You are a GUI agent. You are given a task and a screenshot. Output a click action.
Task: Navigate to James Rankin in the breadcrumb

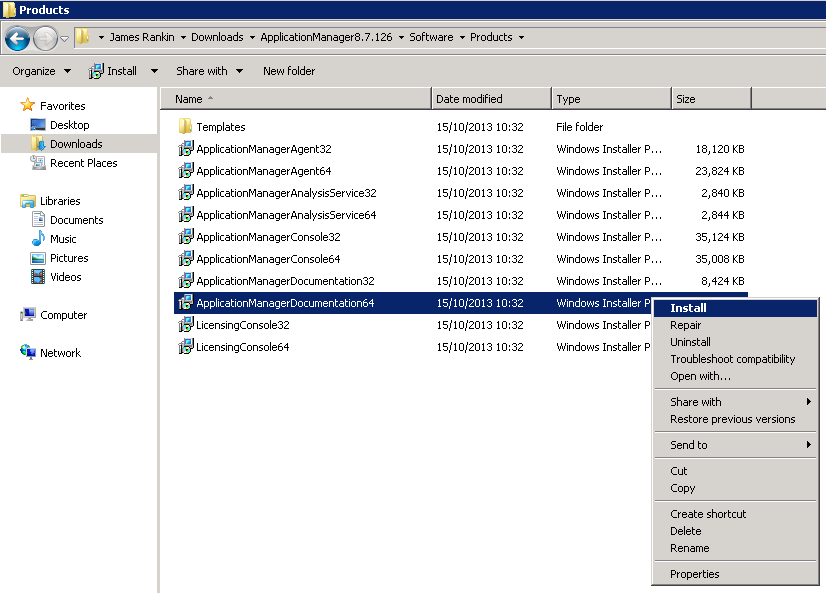(142, 37)
